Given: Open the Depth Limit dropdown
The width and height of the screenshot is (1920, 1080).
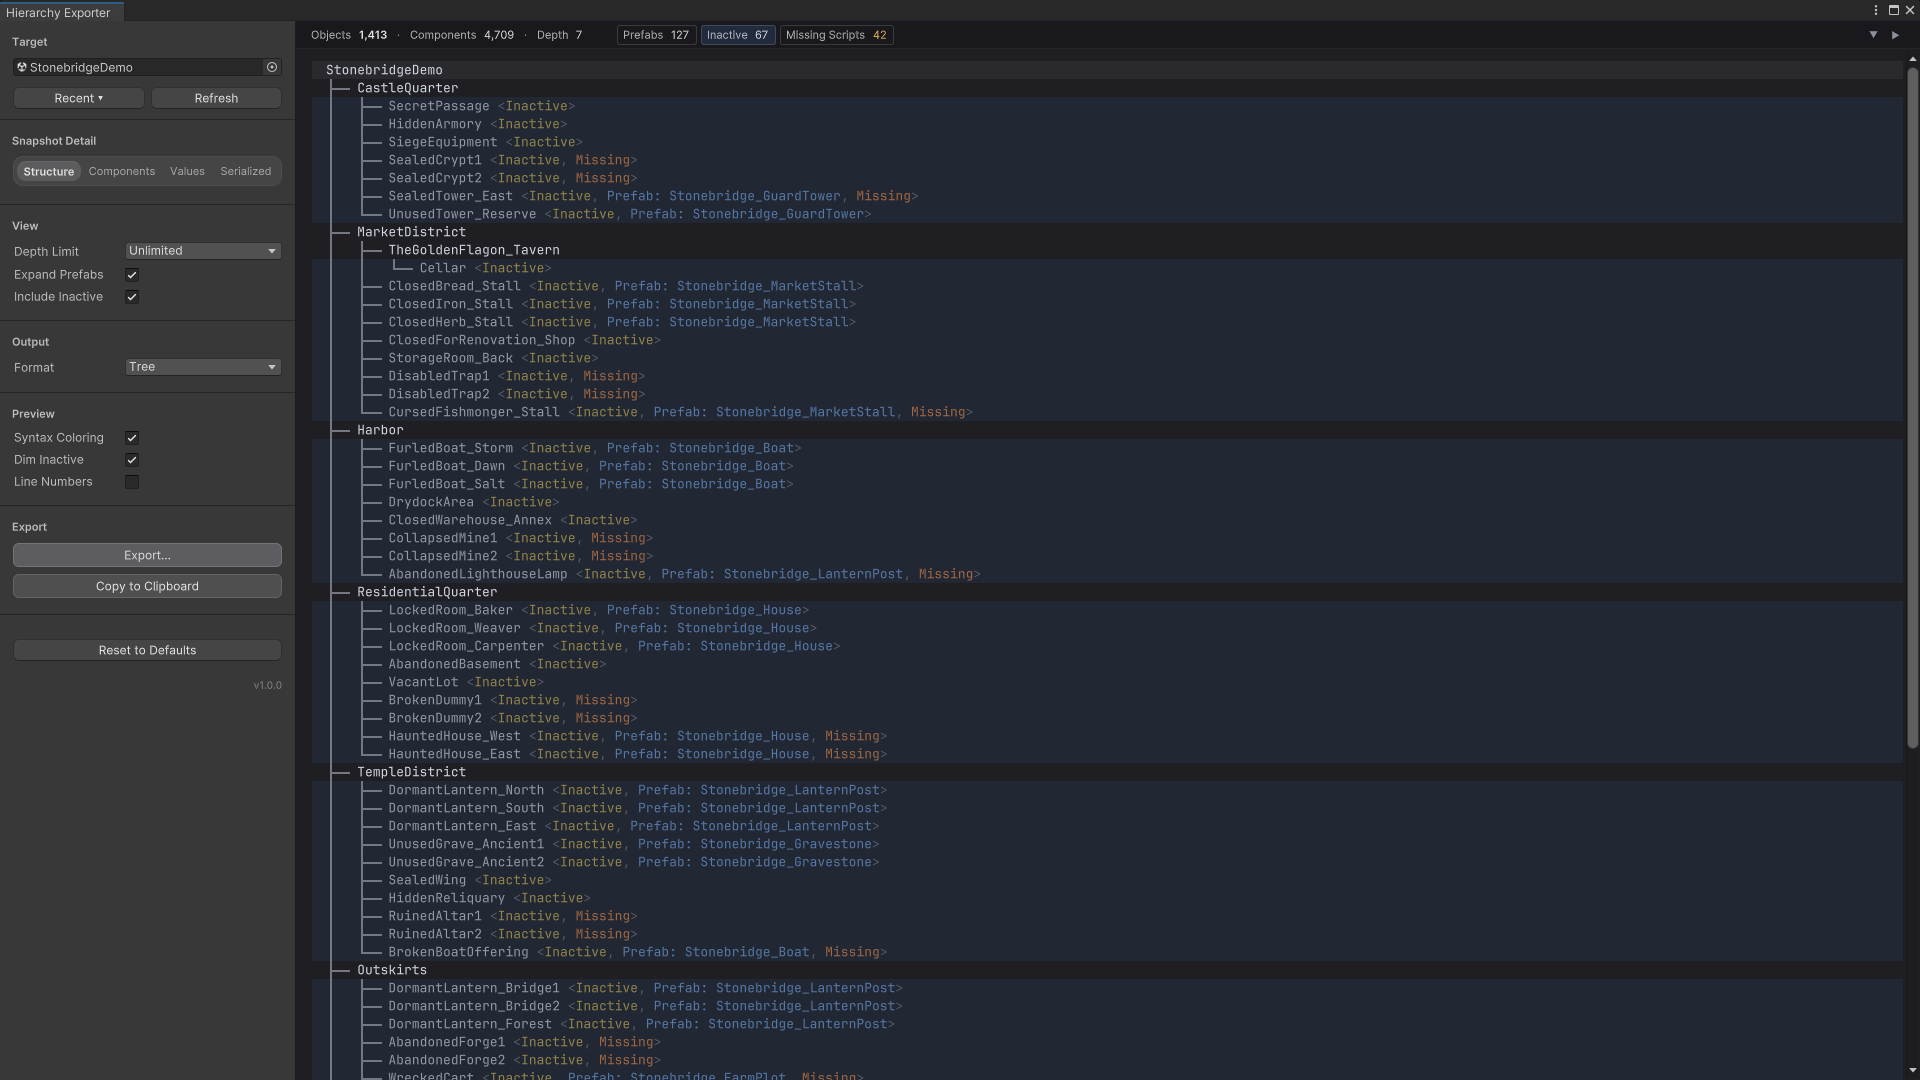Looking at the screenshot, I should point(203,251).
